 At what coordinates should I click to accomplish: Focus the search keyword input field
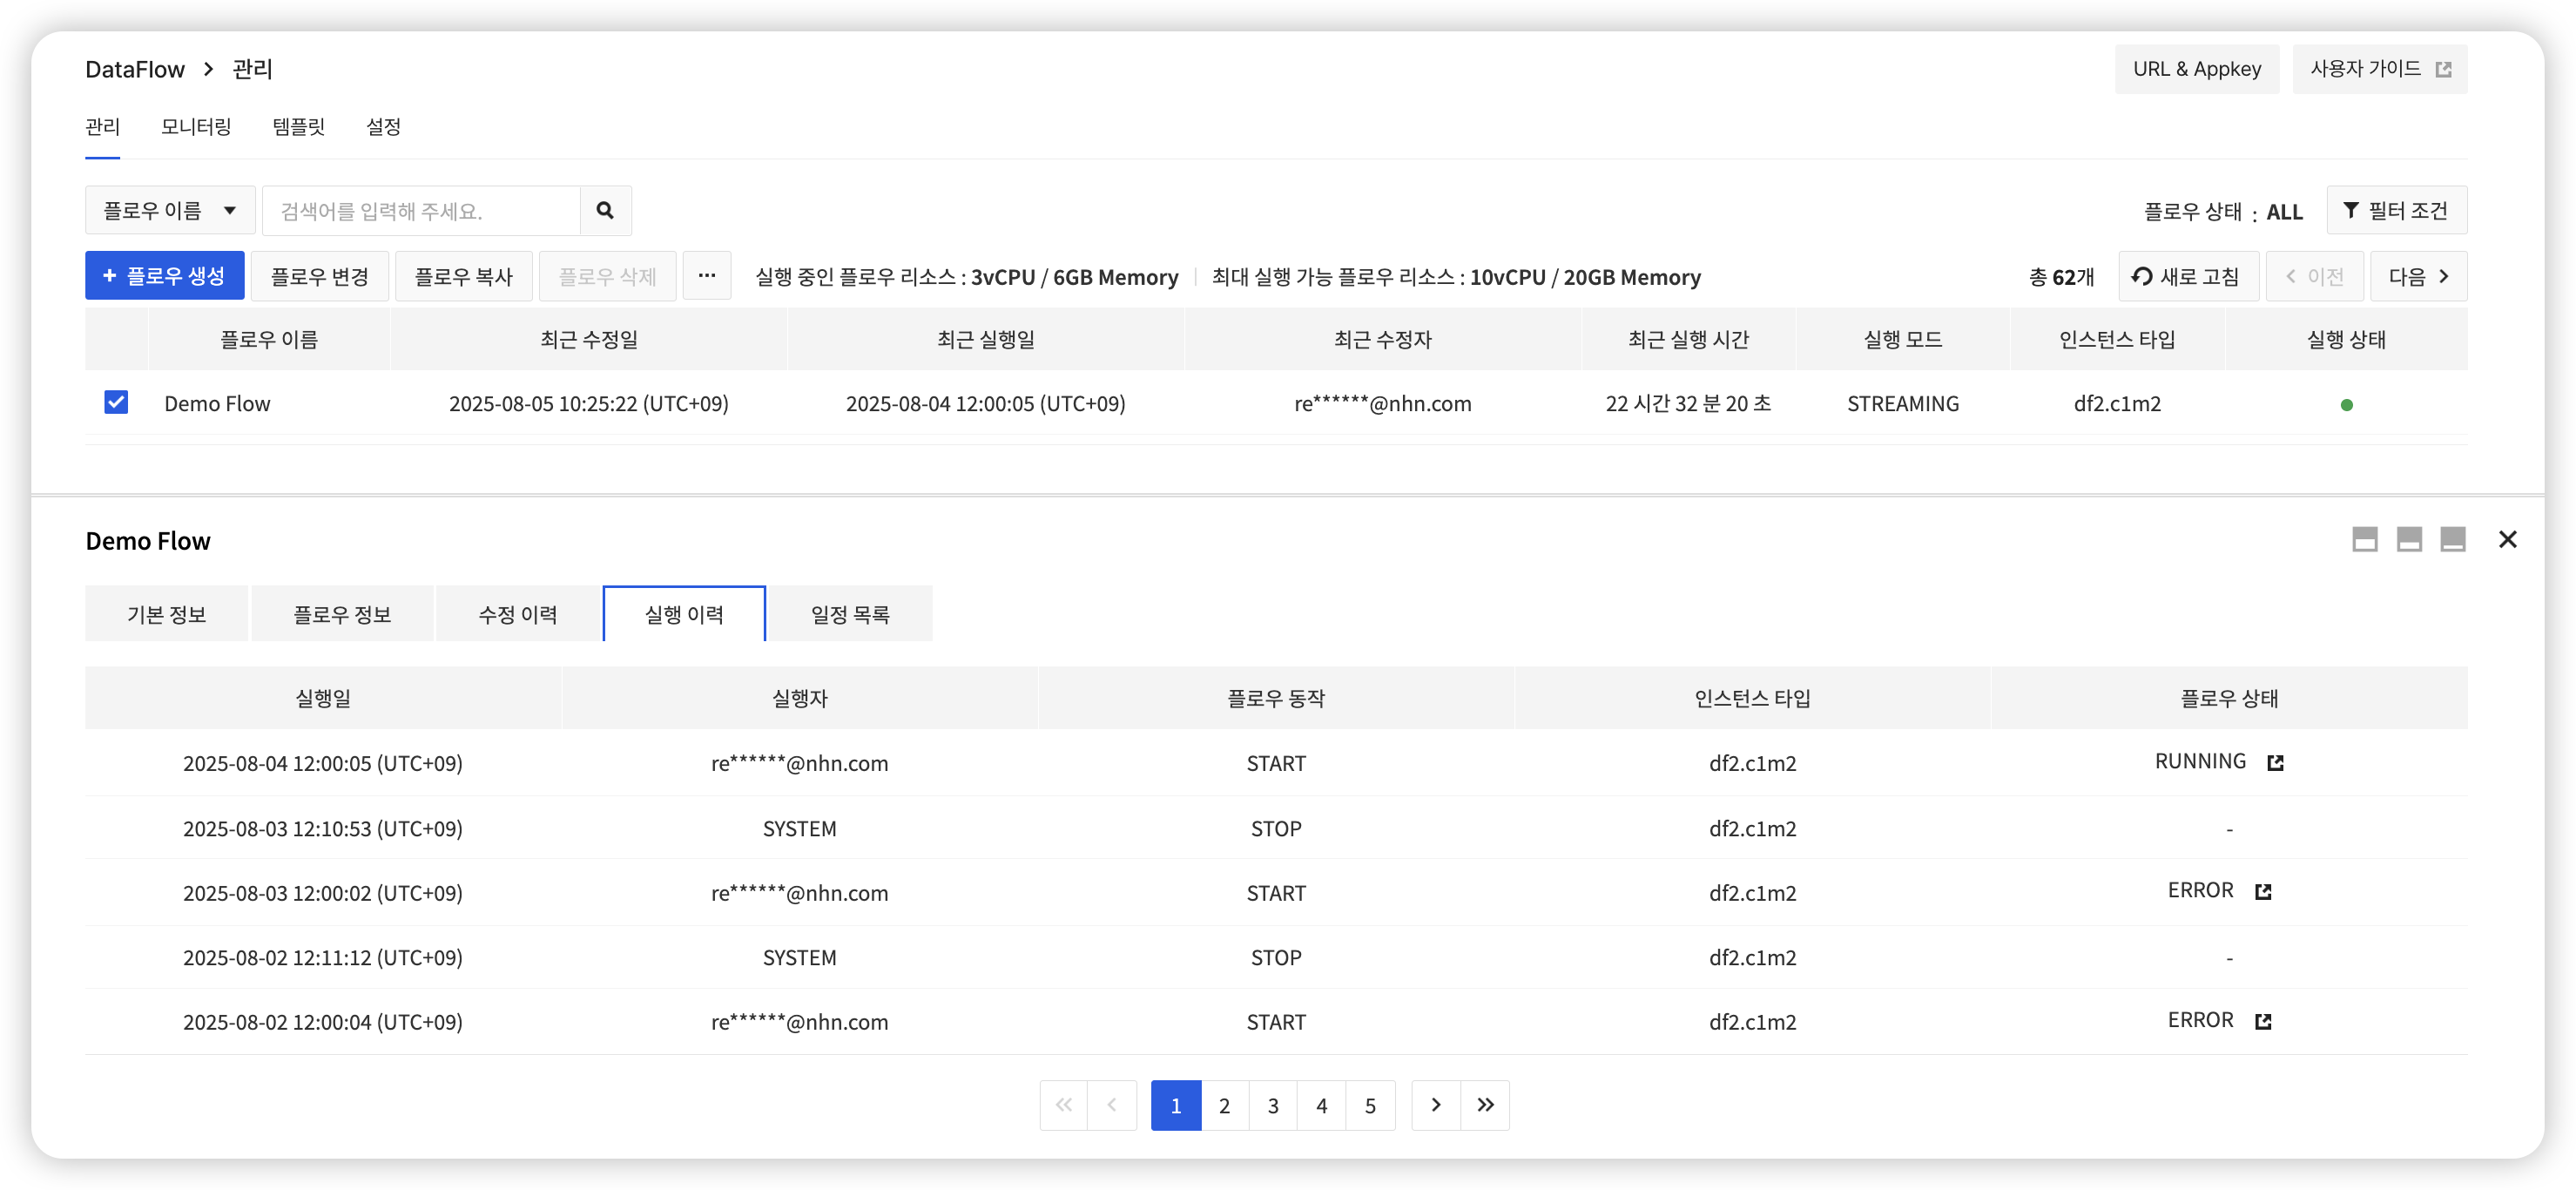point(420,210)
